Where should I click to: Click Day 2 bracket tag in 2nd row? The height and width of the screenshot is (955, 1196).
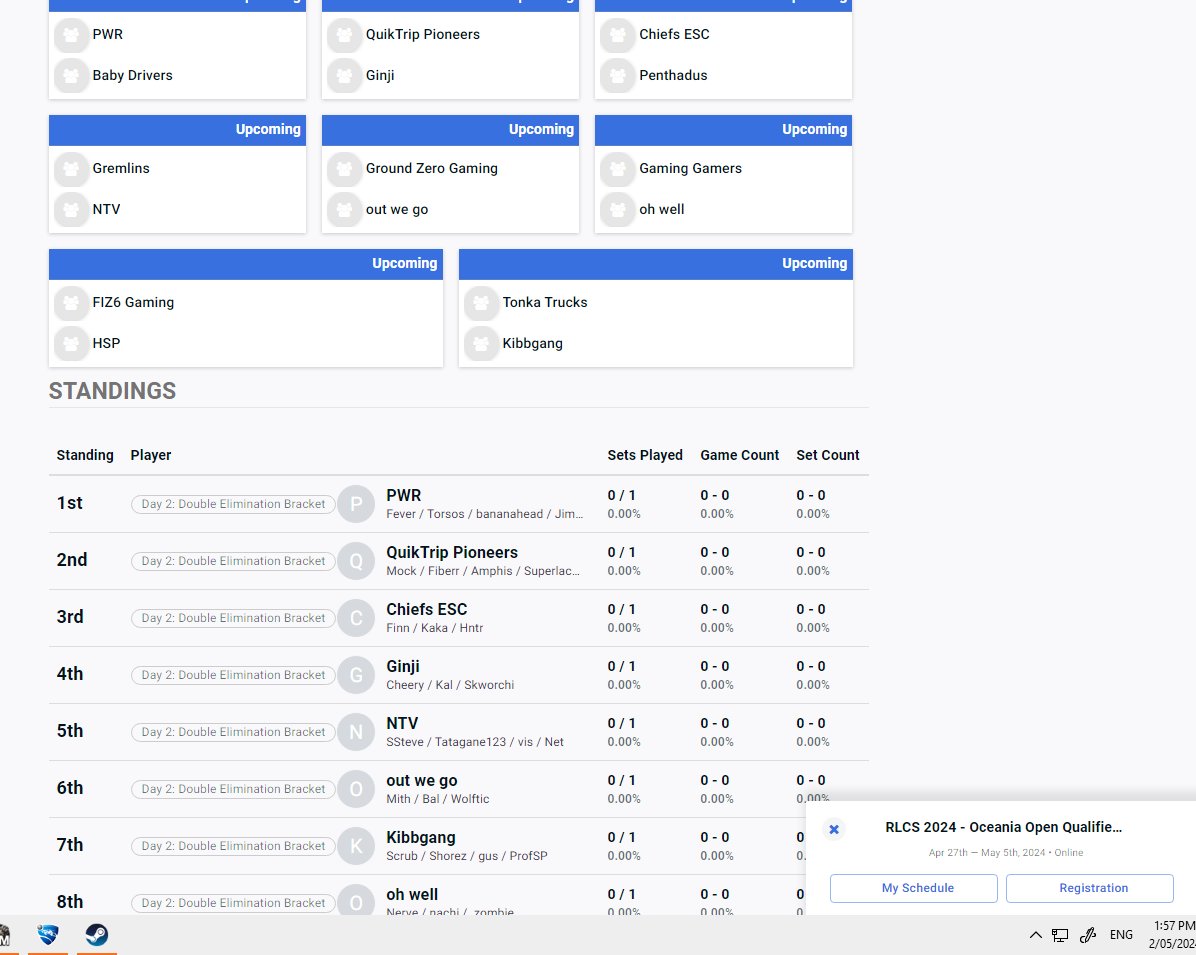pyautogui.click(x=233, y=561)
